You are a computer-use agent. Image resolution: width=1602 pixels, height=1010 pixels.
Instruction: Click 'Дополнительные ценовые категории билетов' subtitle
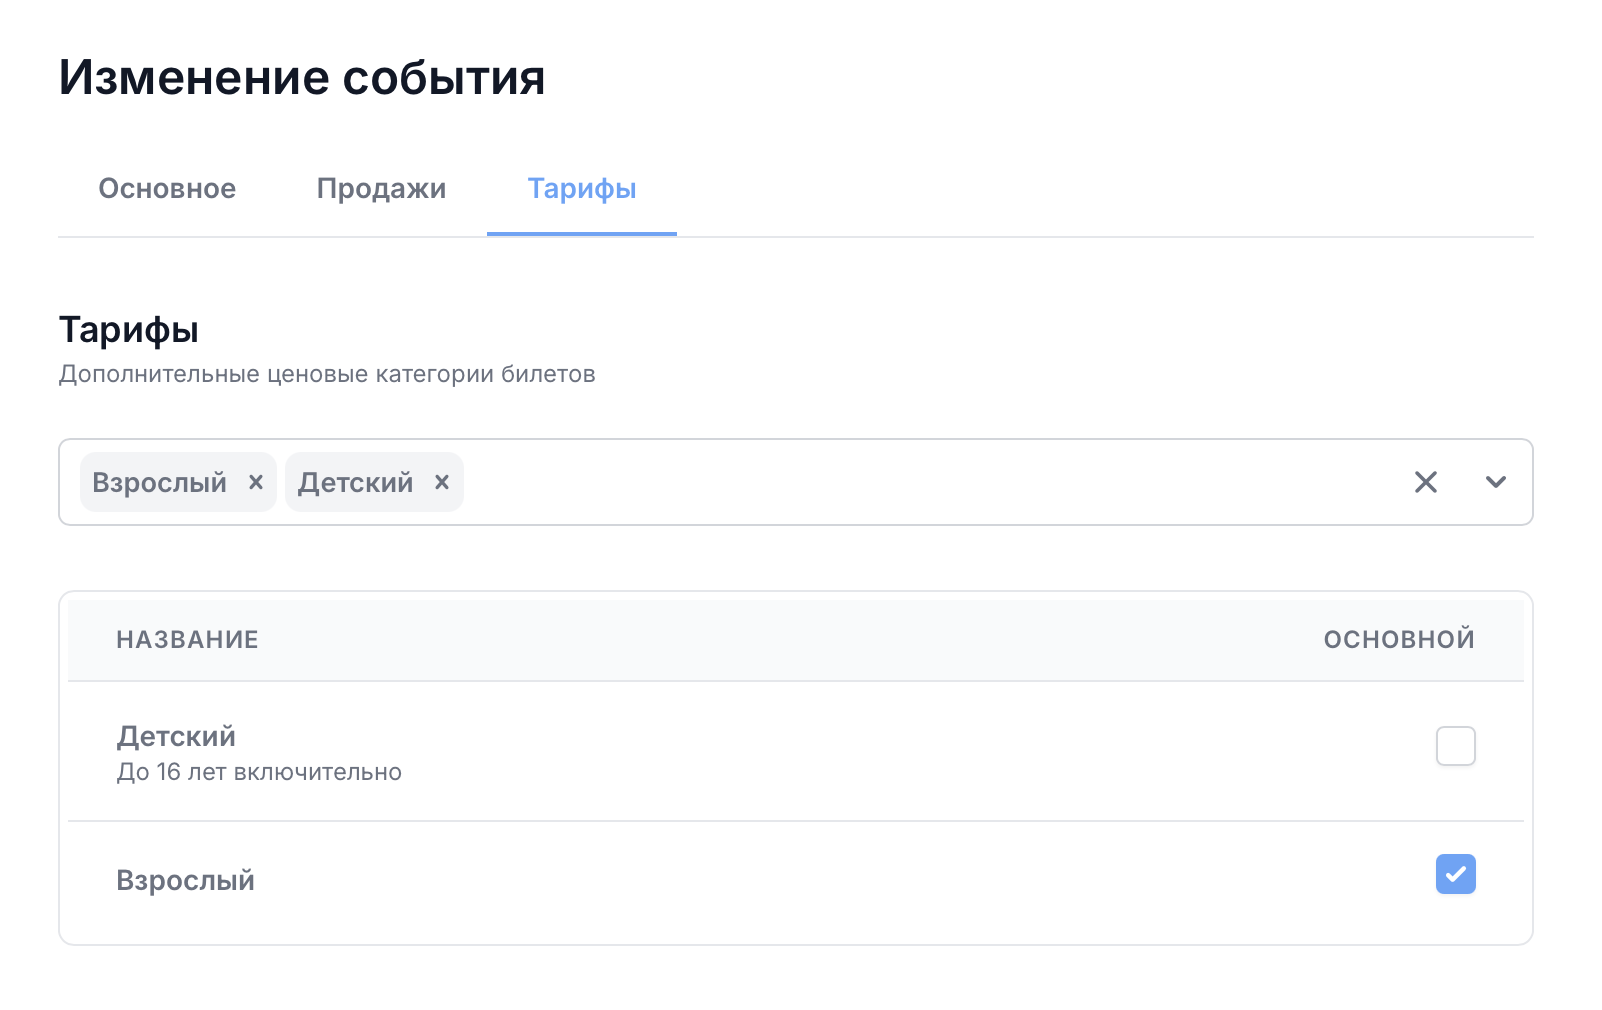327,374
